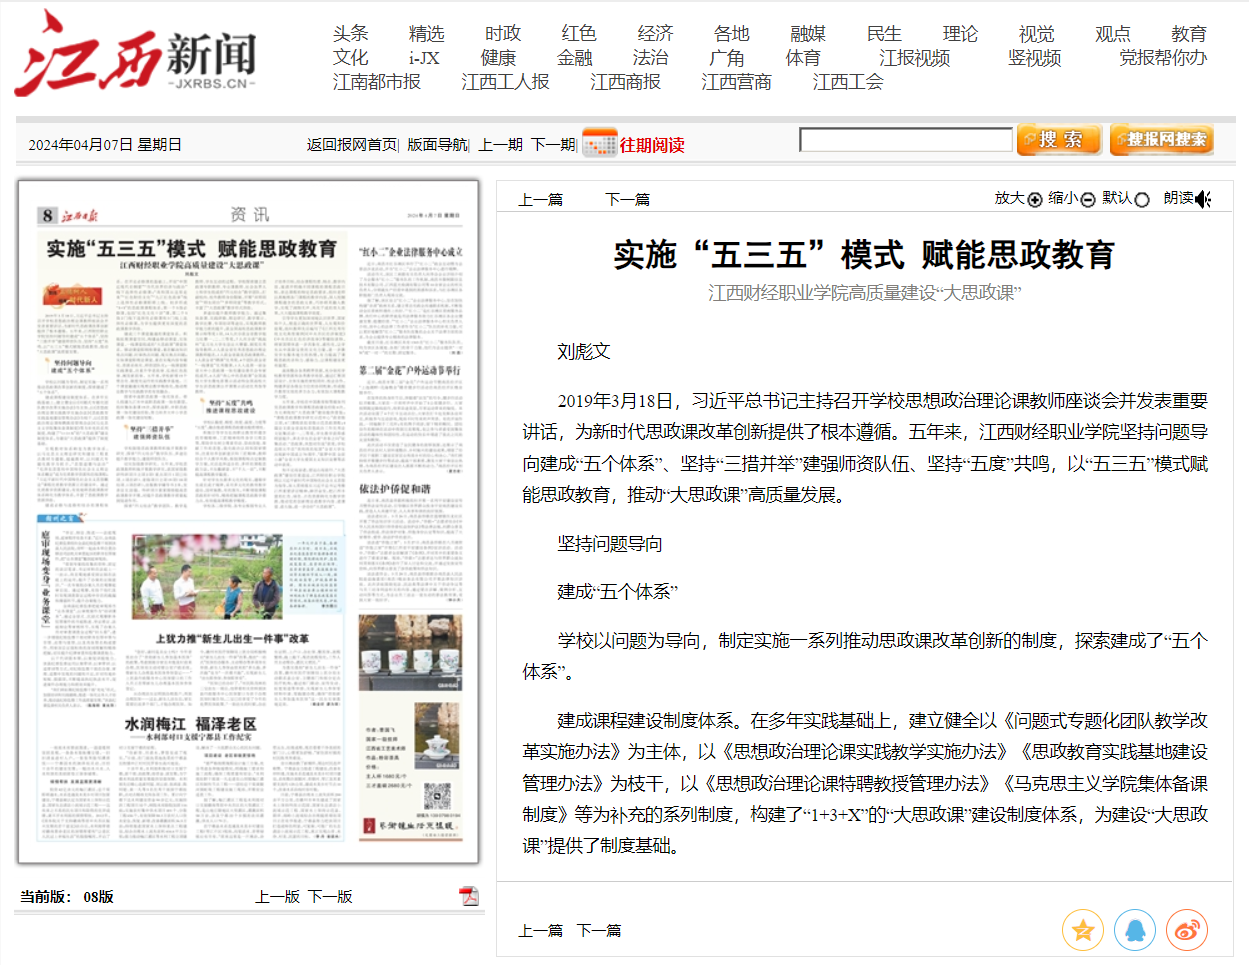The height and width of the screenshot is (965, 1249).
Task: Share article to Weibo icon
Action: 1186,931
